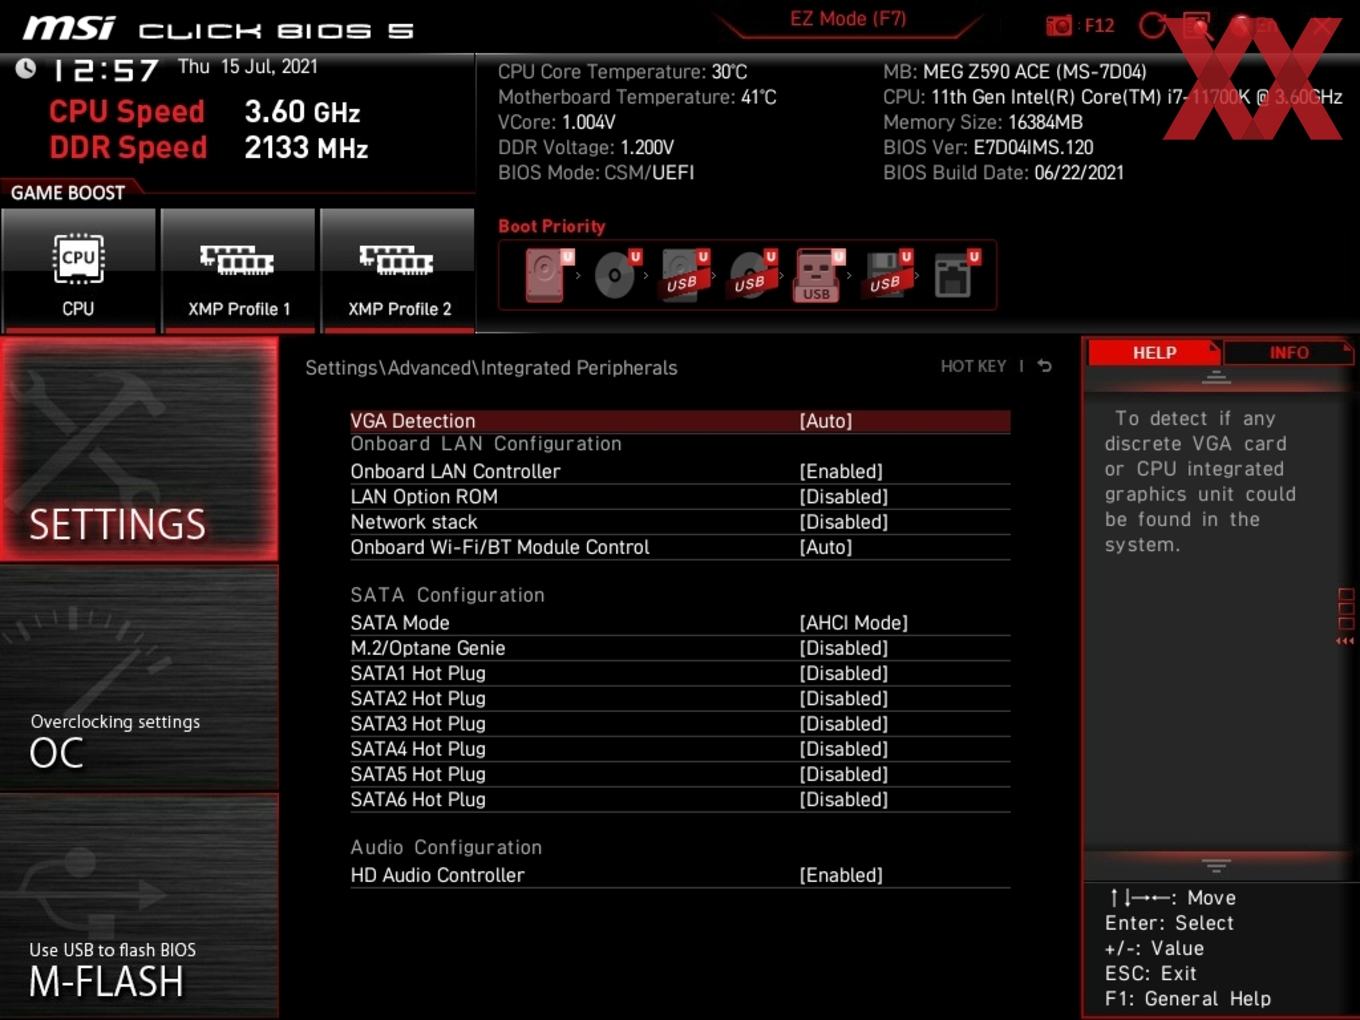Select the VGA Detection row label

[x=413, y=421]
